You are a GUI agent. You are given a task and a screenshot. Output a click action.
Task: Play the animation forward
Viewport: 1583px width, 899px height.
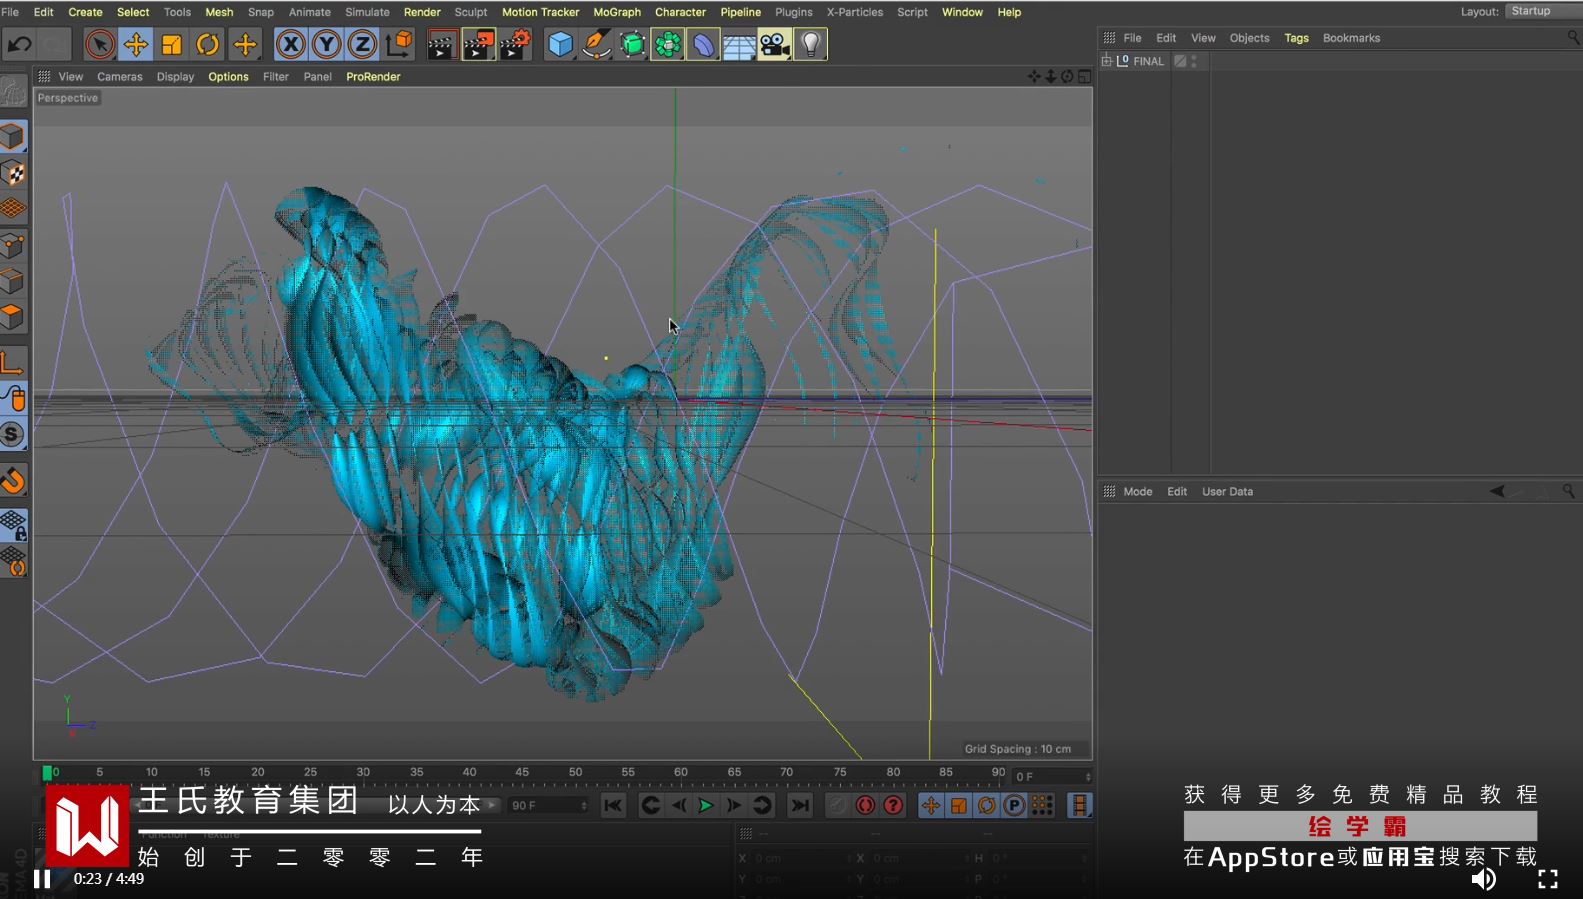[706, 805]
